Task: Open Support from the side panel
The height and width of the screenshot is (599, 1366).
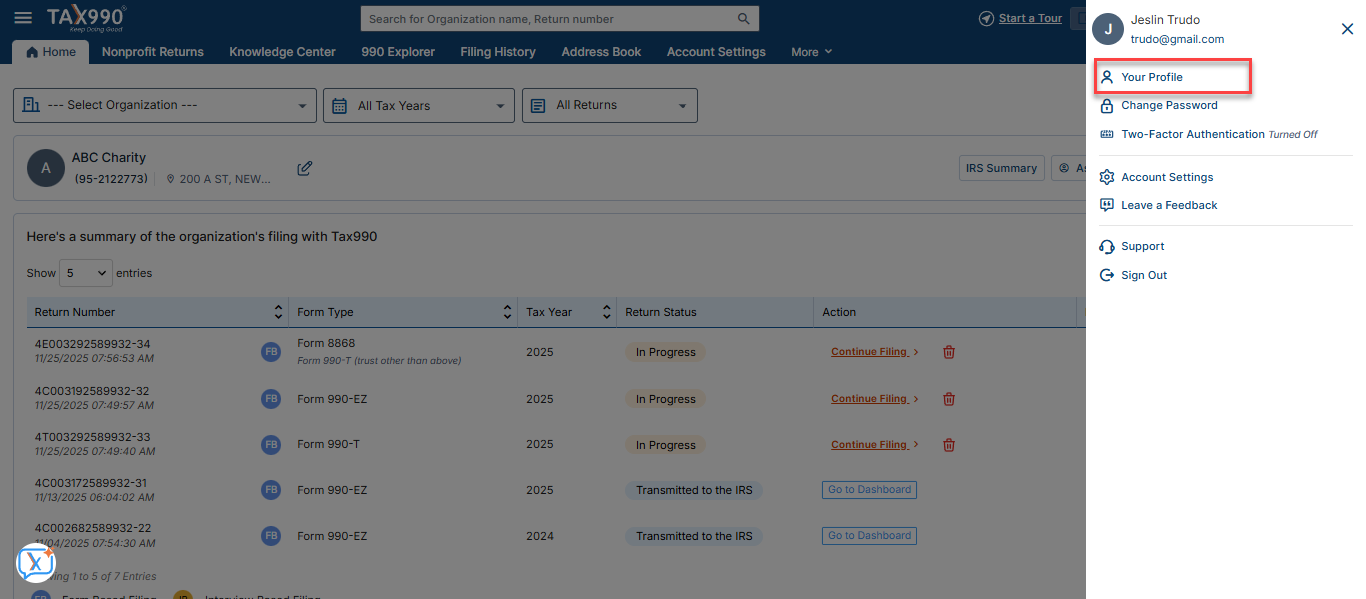Action: coord(1143,246)
